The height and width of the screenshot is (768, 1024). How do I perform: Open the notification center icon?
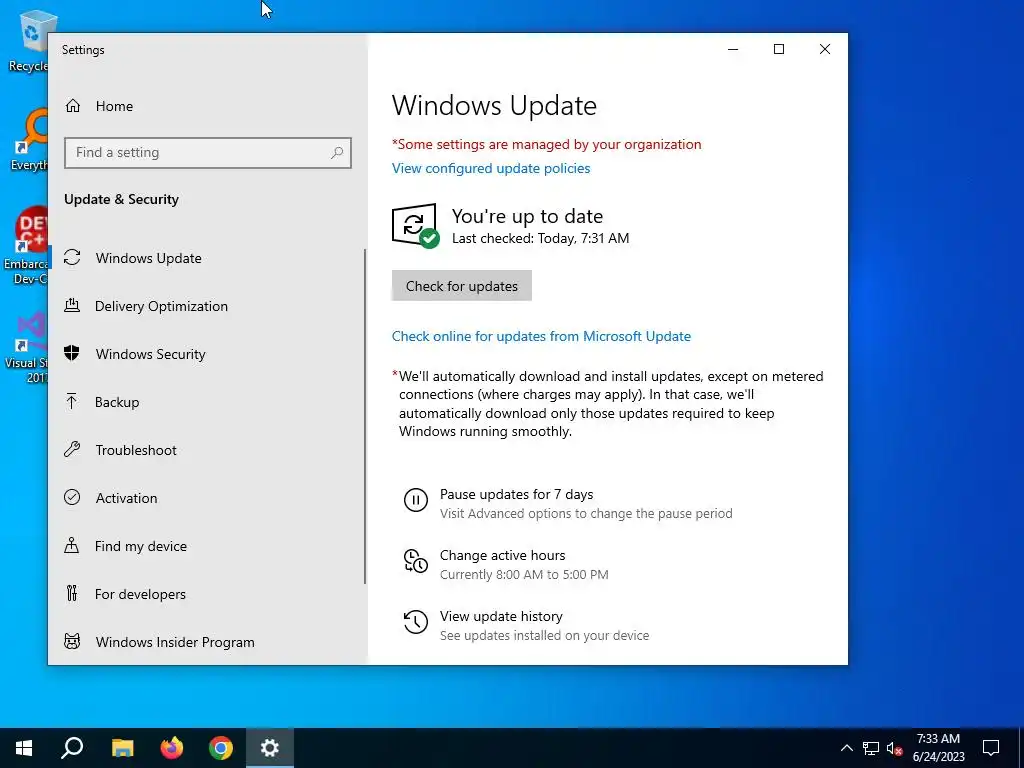click(991, 748)
